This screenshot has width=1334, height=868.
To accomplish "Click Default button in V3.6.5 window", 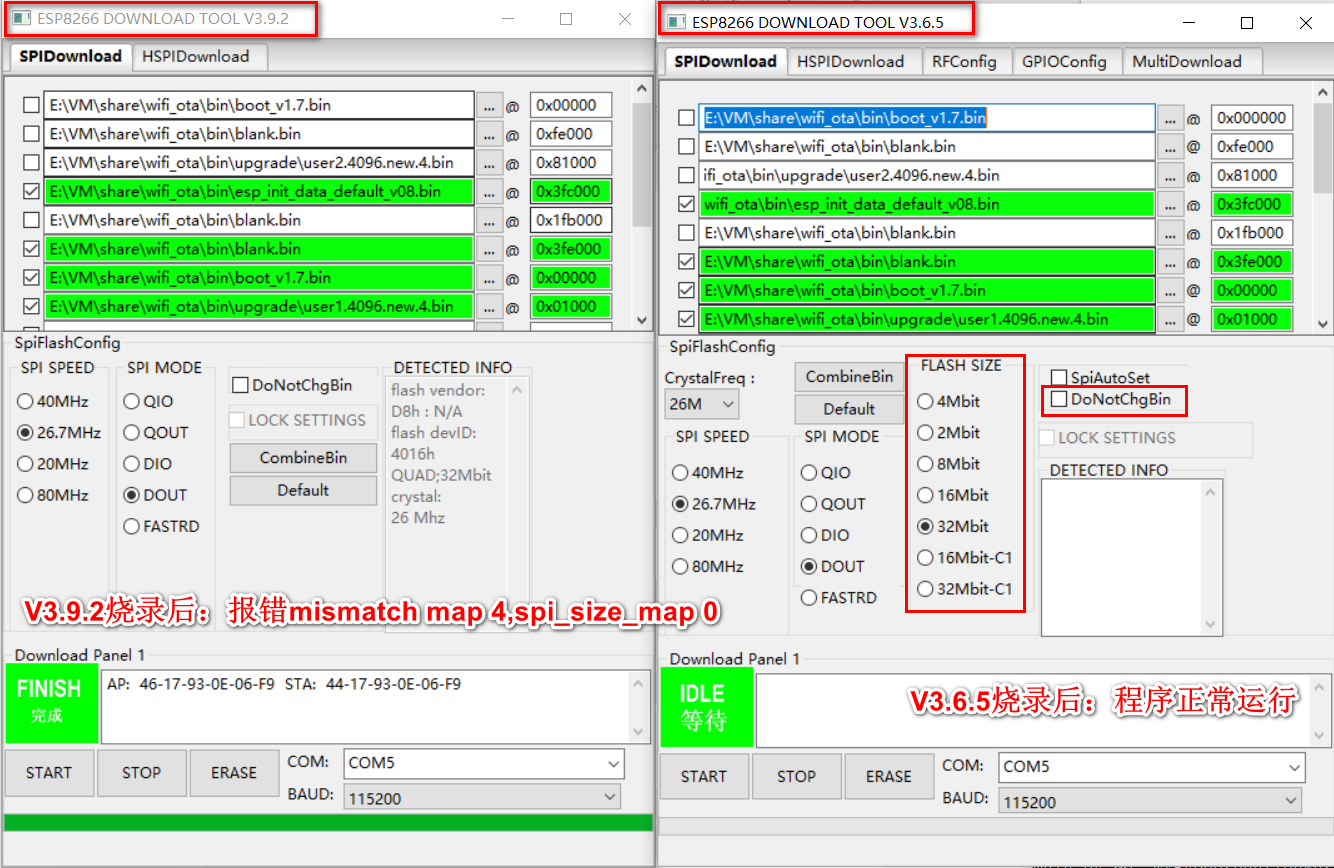I will [x=850, y=409].
